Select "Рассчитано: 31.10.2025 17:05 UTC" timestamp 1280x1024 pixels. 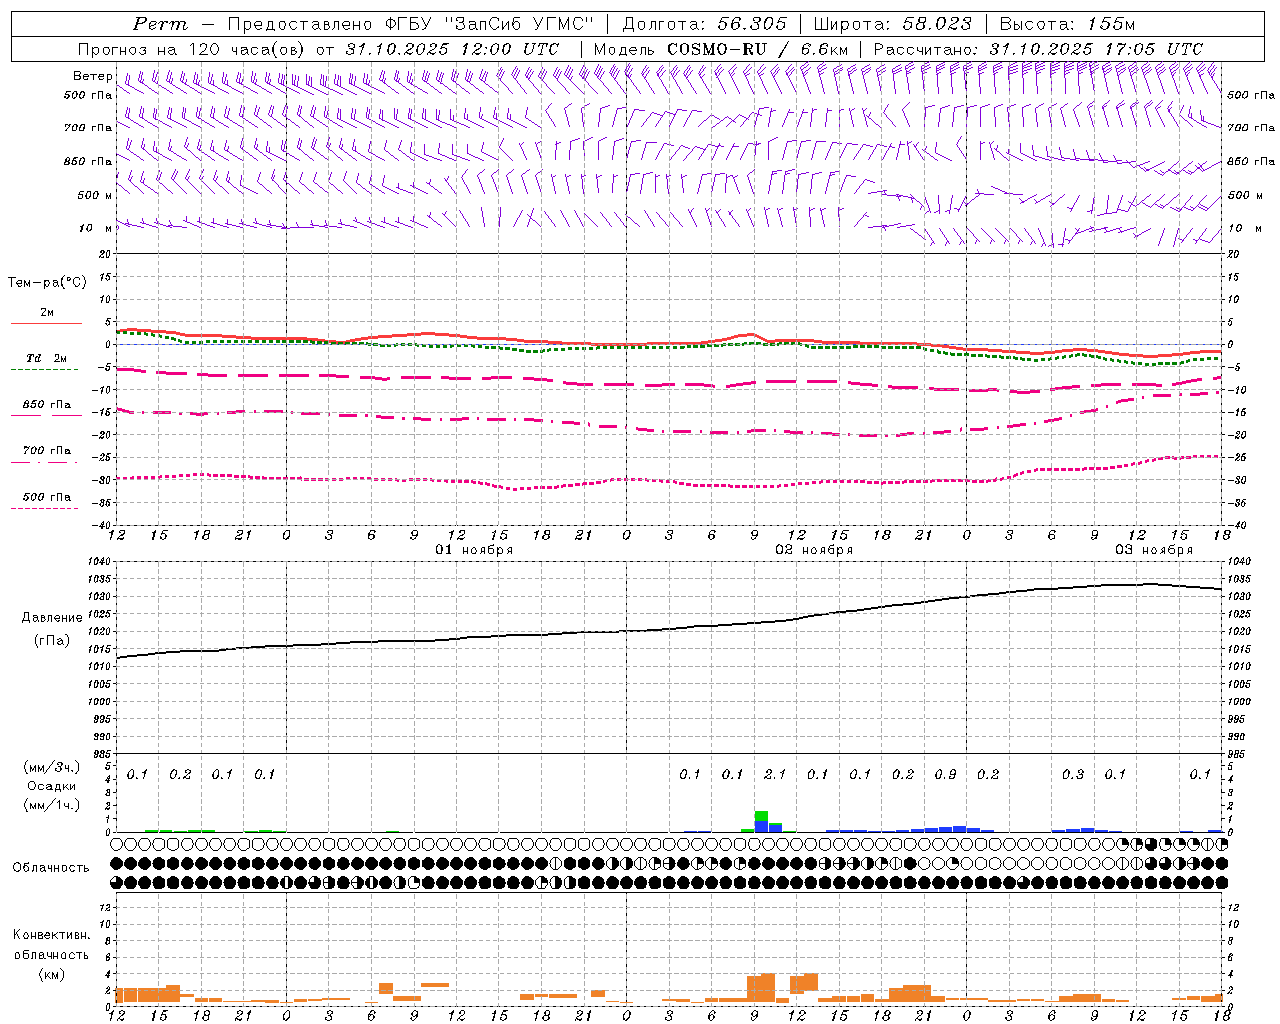pyautogui.click(x=1038, y=49)
